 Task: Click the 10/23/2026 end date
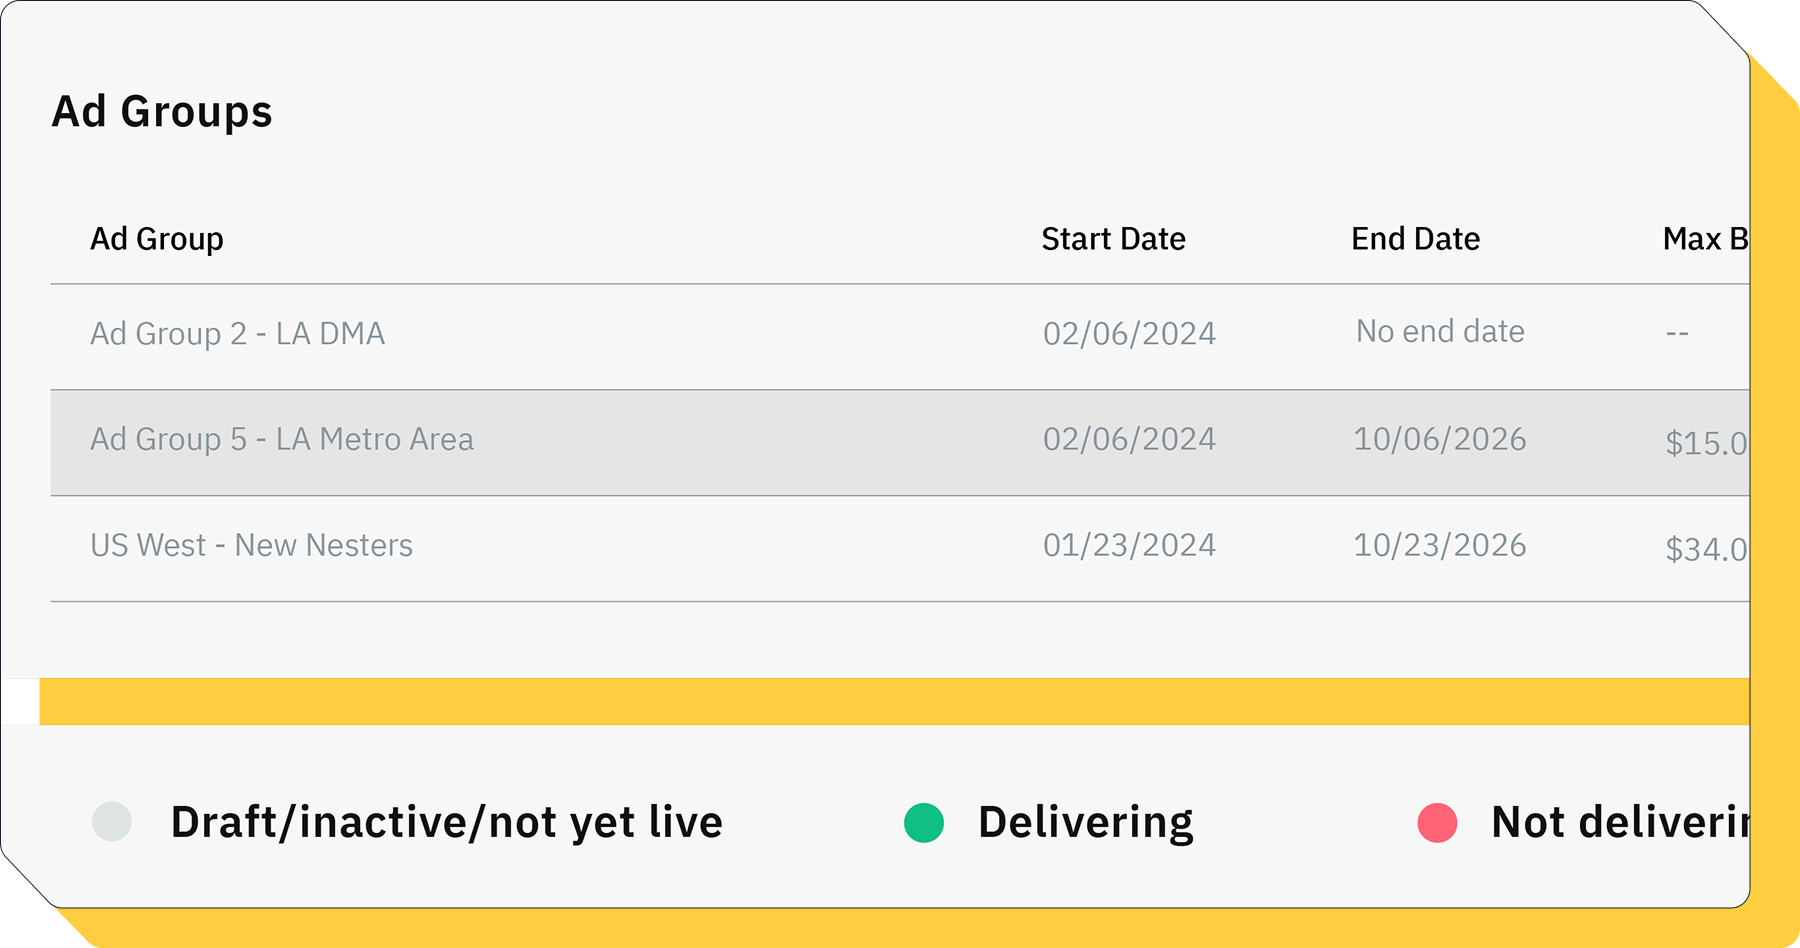coord(1439,545)
